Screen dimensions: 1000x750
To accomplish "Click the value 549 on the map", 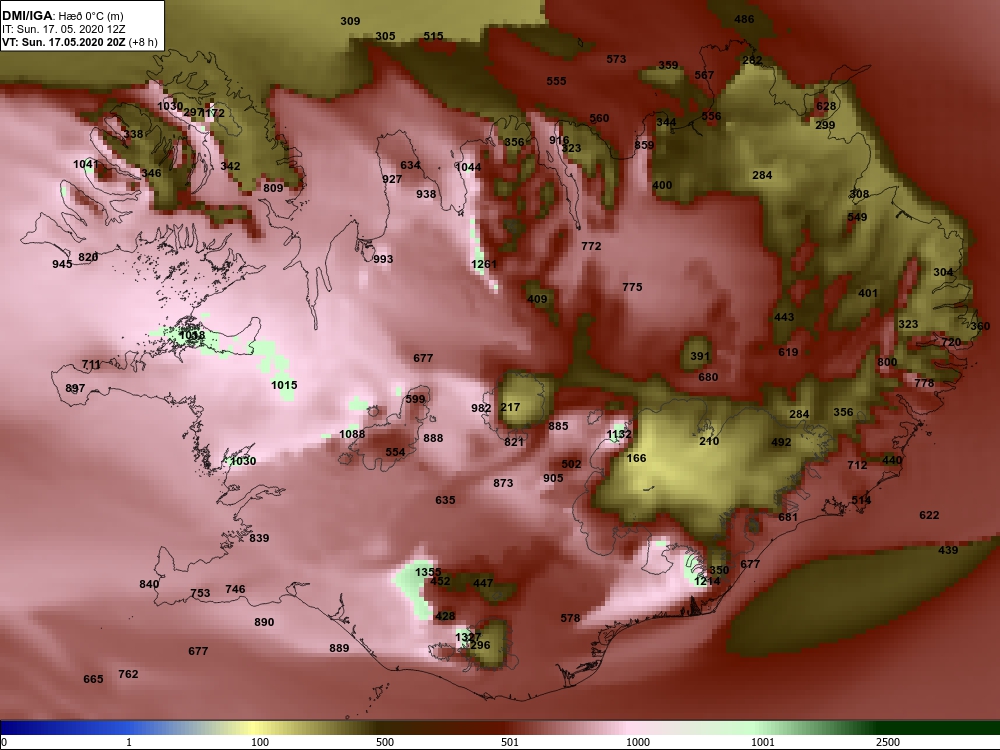I will (x=857, y=217).
